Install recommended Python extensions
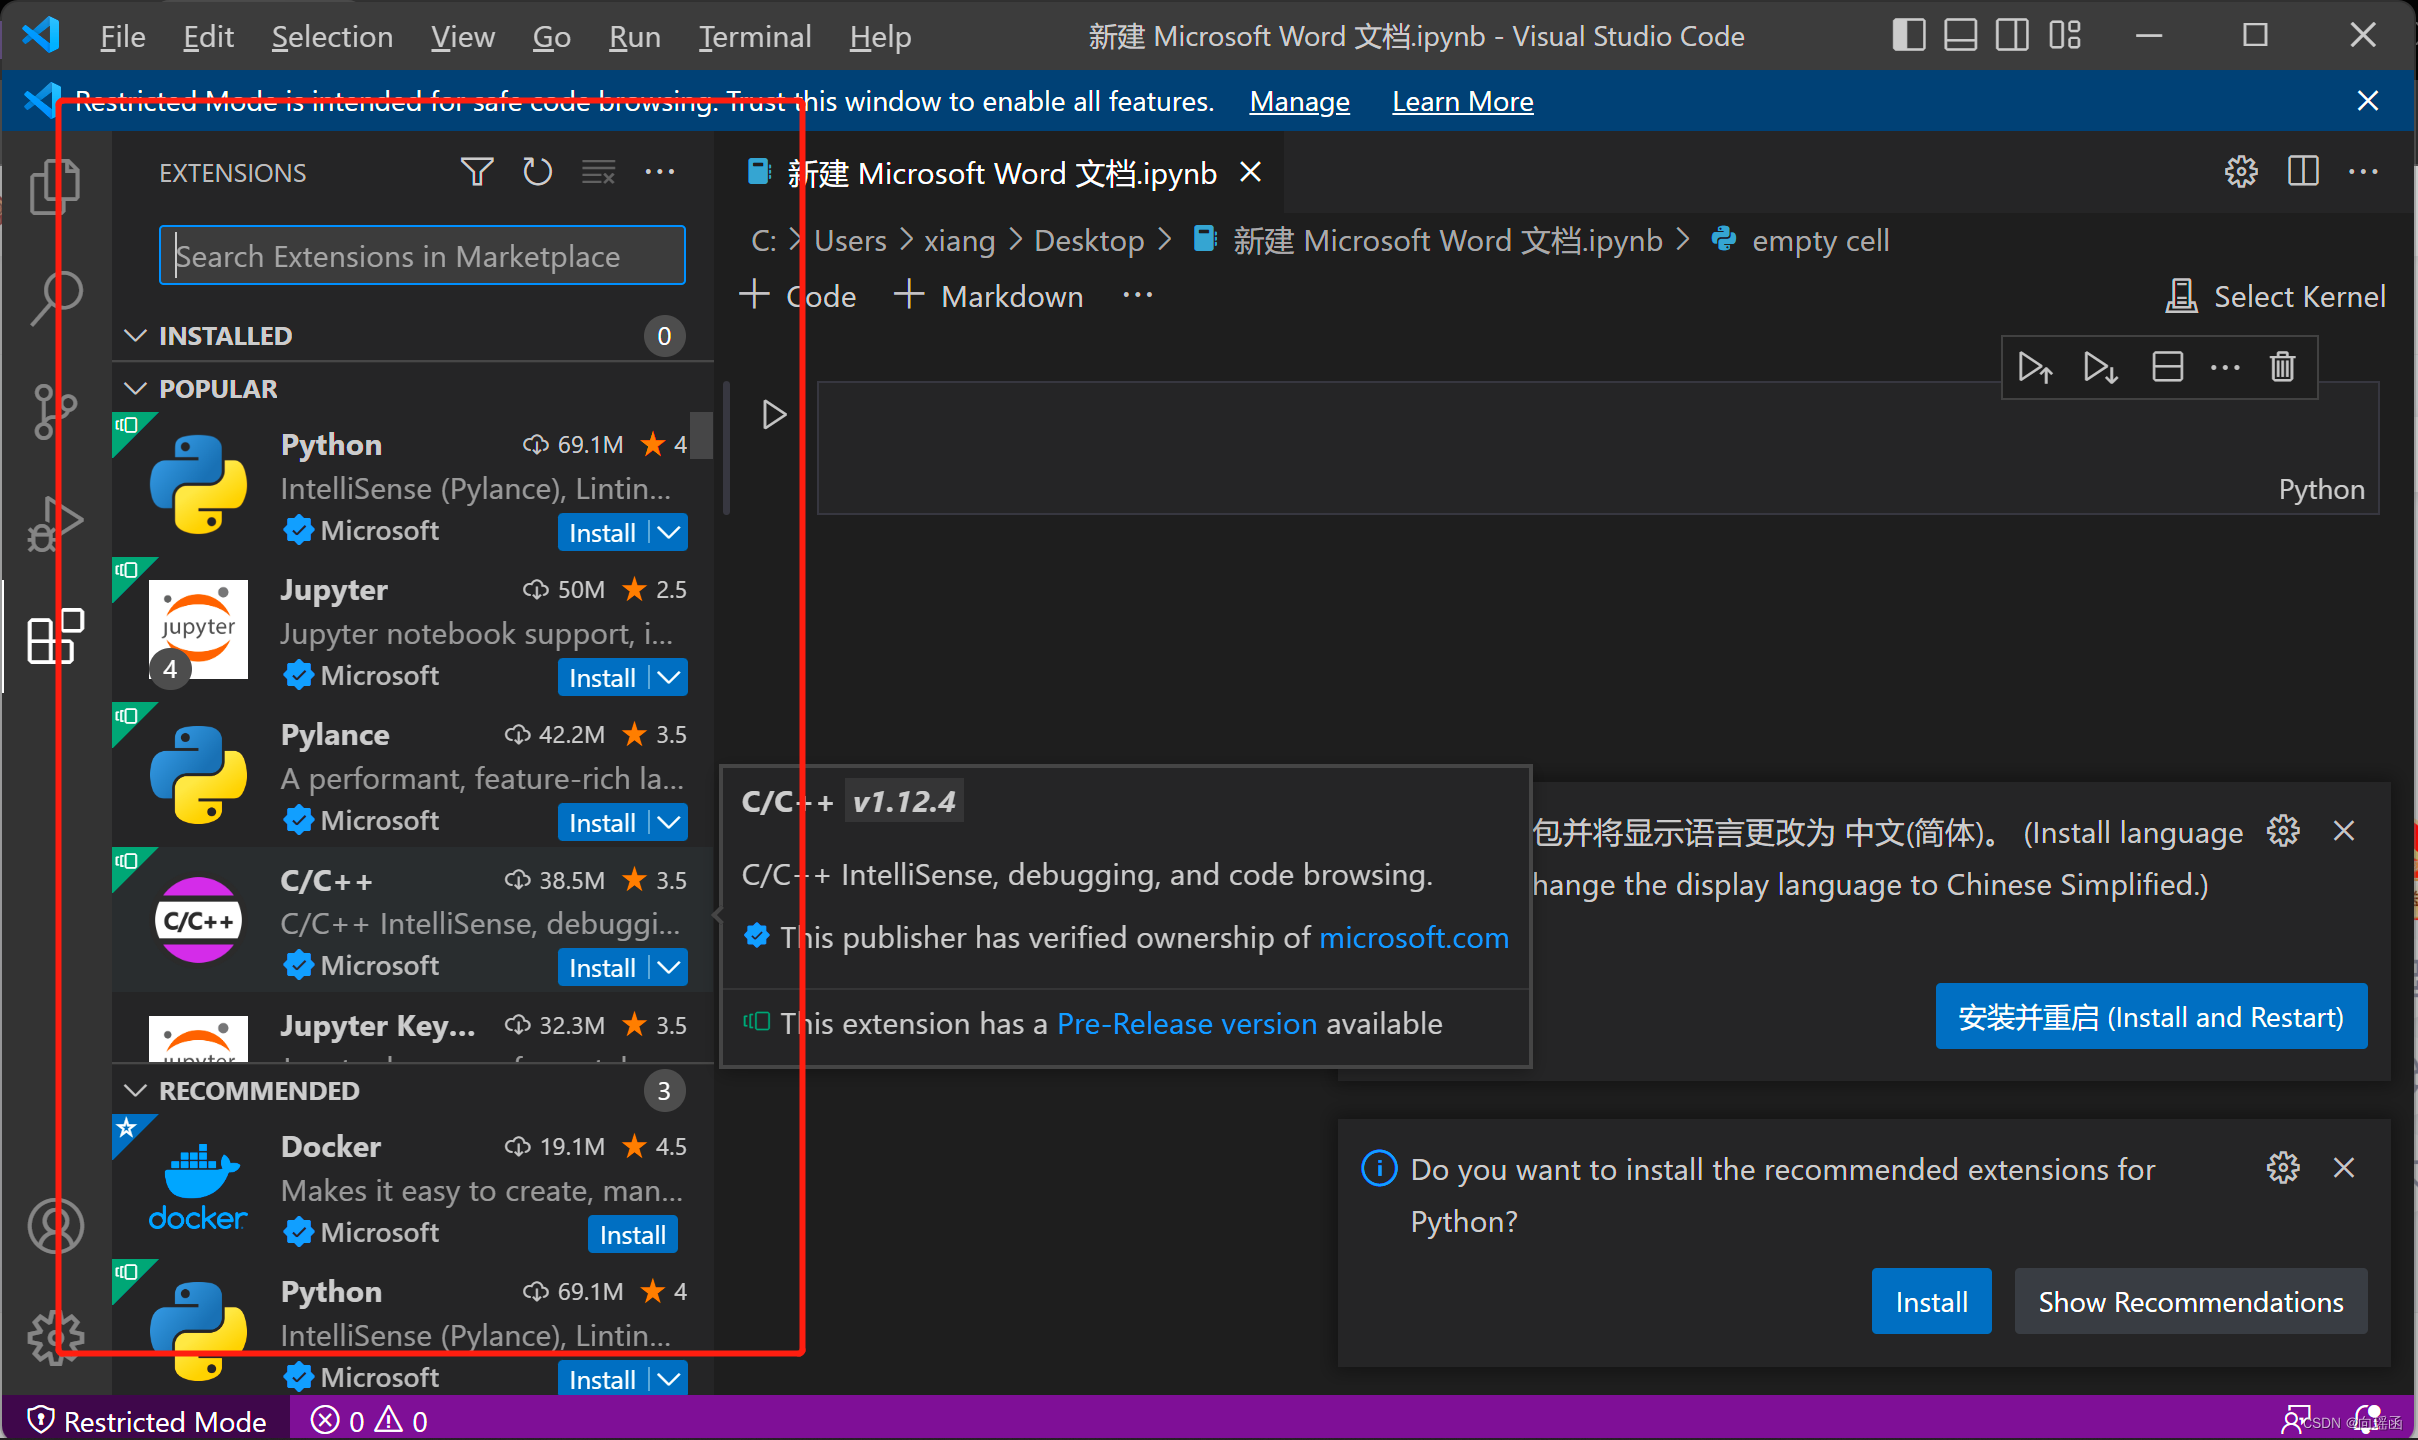 click(1931, 1302)
